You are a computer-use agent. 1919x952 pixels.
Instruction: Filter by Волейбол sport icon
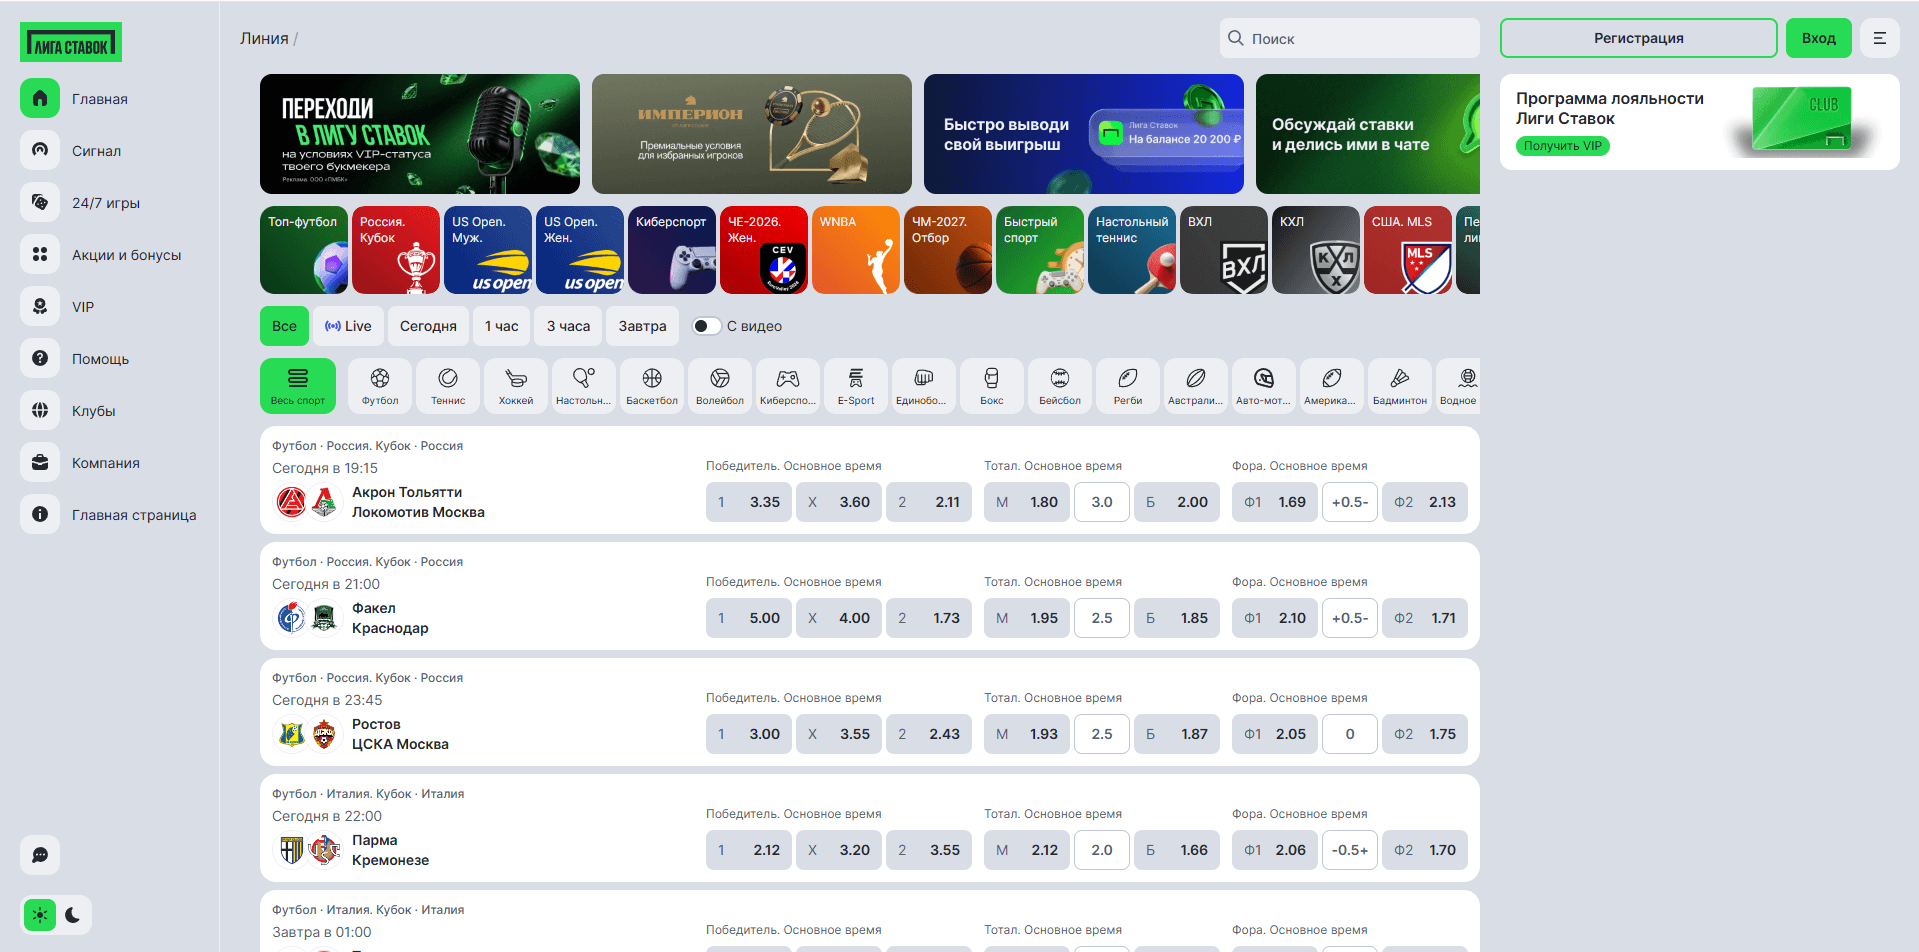coord(720,385)
